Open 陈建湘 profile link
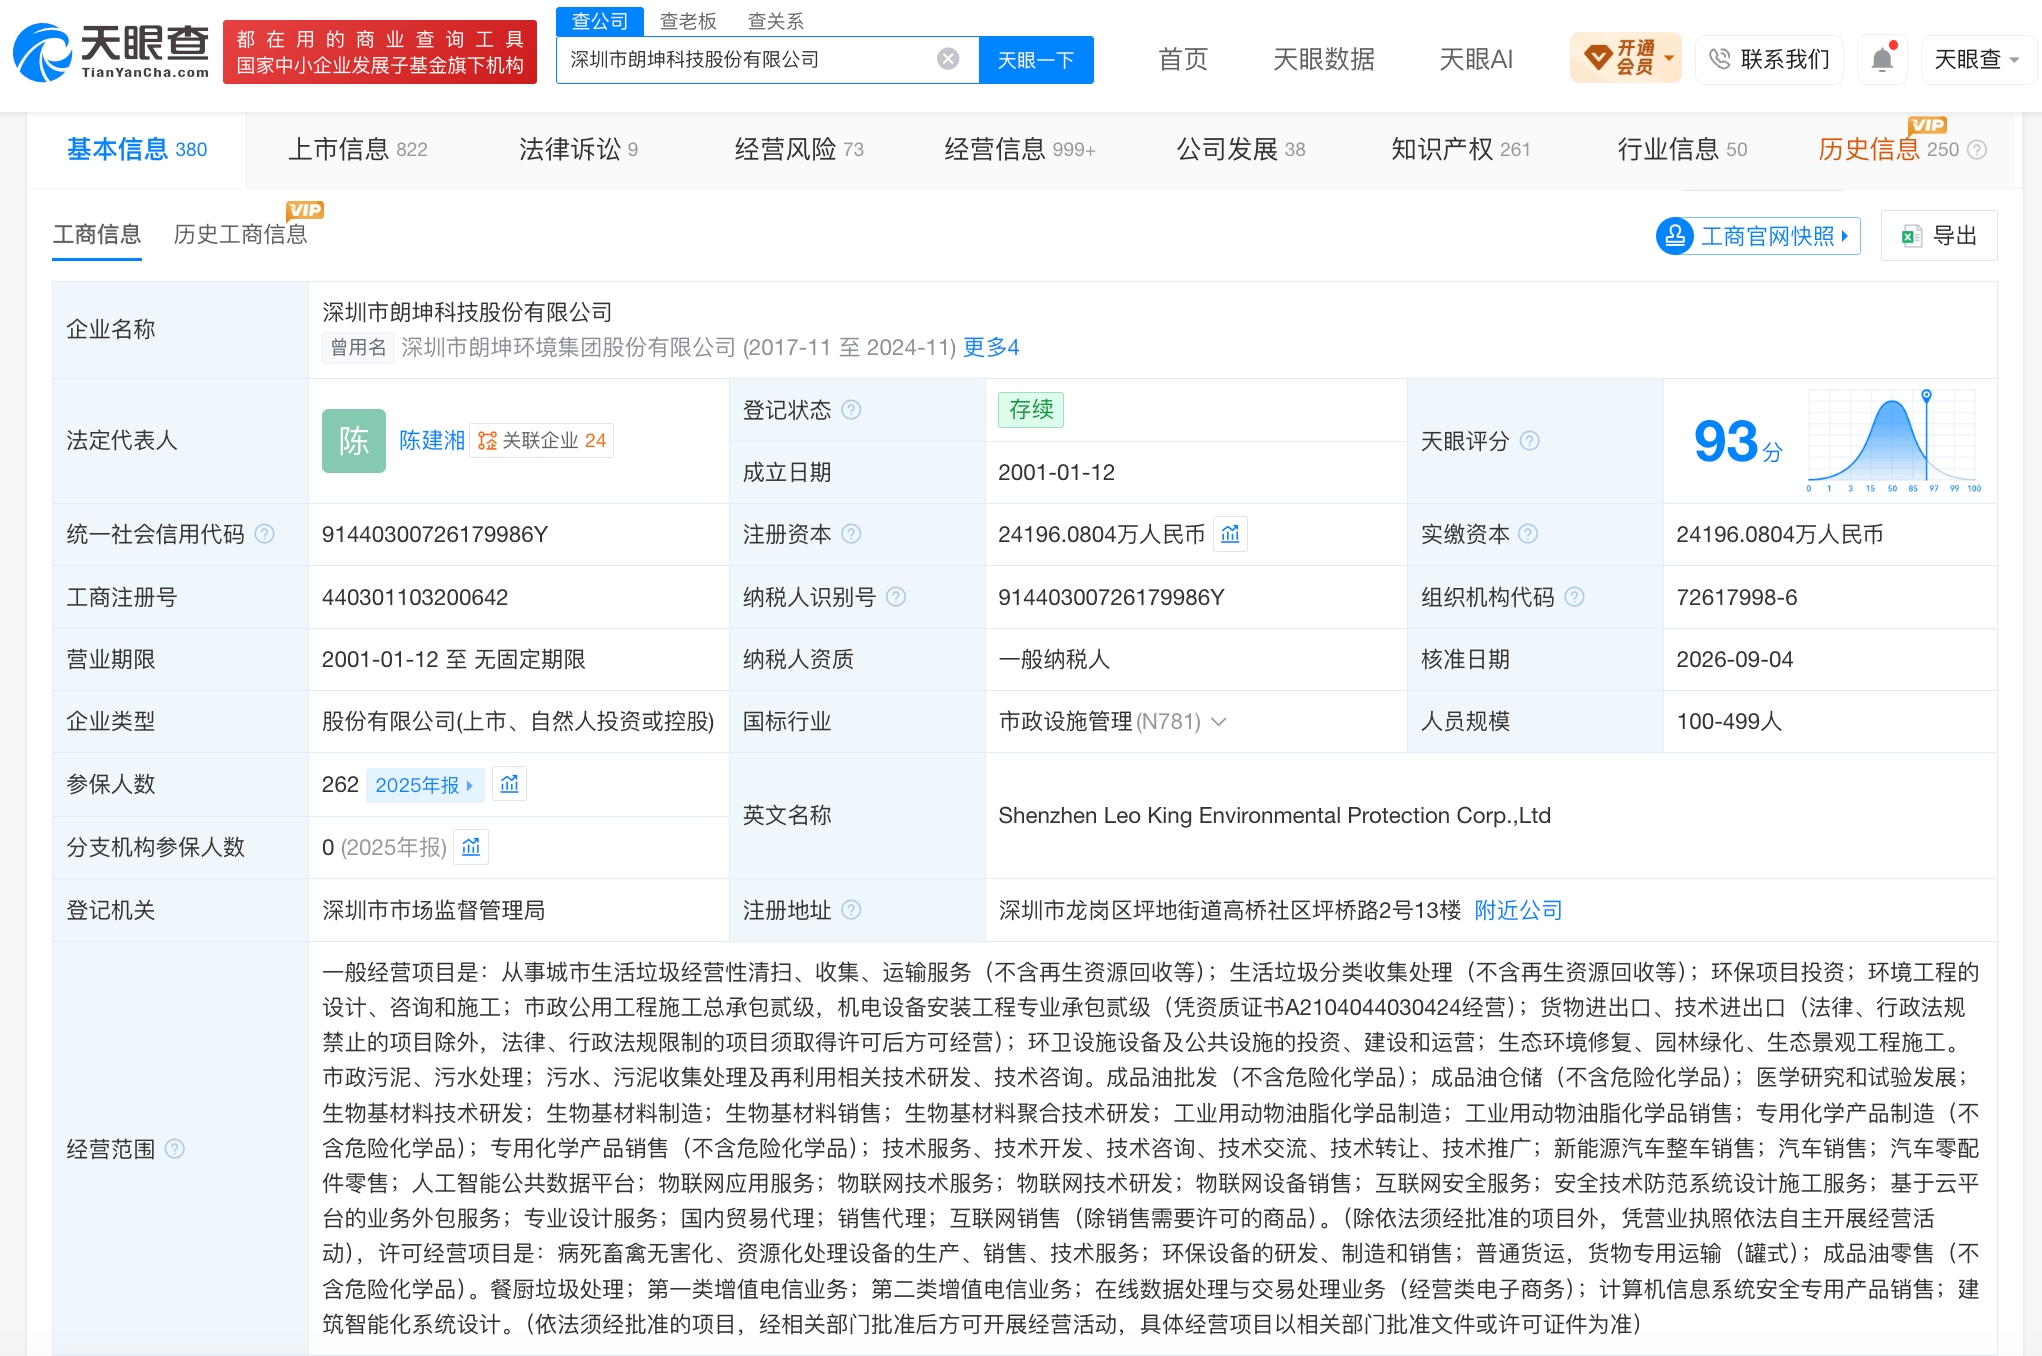 click(432, 441)
